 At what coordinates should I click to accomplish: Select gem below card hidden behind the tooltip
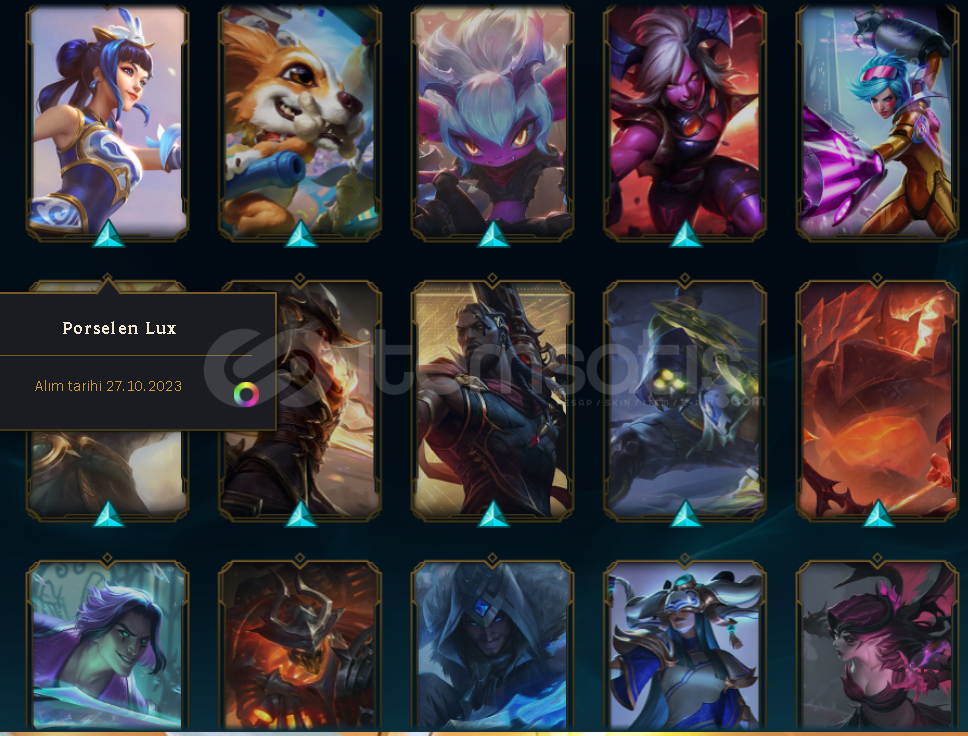tap(108, 514)
